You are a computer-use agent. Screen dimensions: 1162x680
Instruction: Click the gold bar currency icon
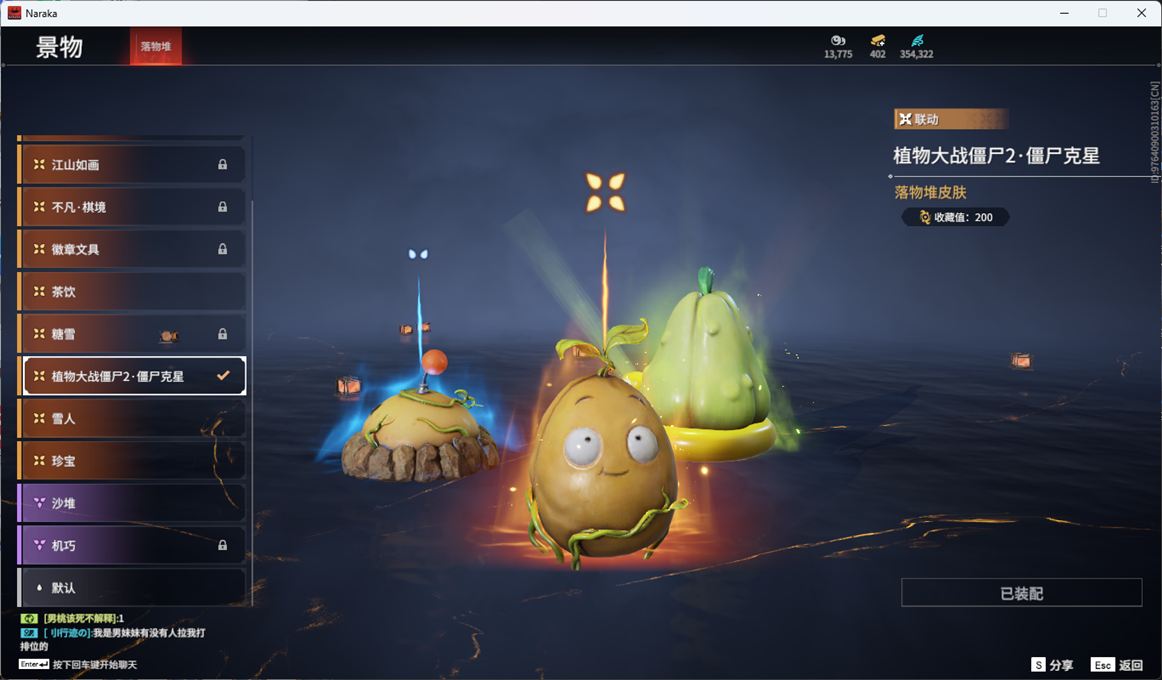click(x=877, y=40)
